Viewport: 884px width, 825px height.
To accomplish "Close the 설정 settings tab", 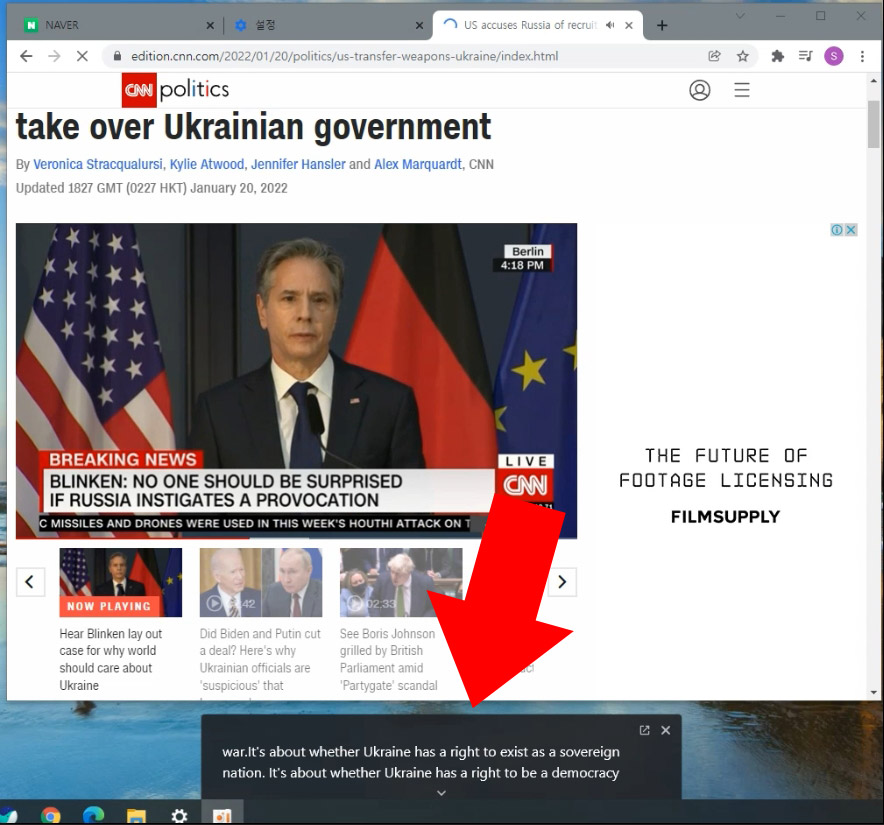I will coord(419,25).
